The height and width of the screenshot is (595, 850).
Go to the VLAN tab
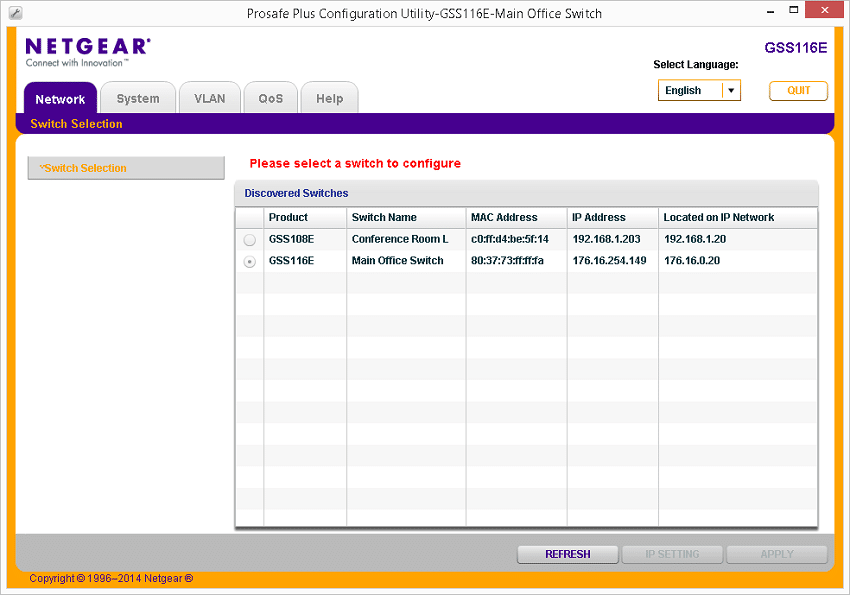(x=210, y=98)
